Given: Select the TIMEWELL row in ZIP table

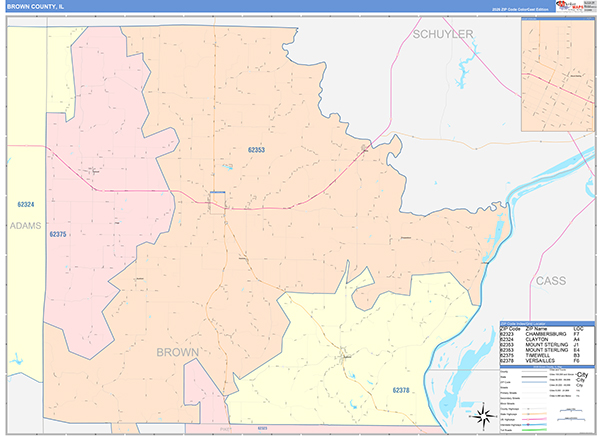Looking at the screenshot, I should [x=547, y=356].
